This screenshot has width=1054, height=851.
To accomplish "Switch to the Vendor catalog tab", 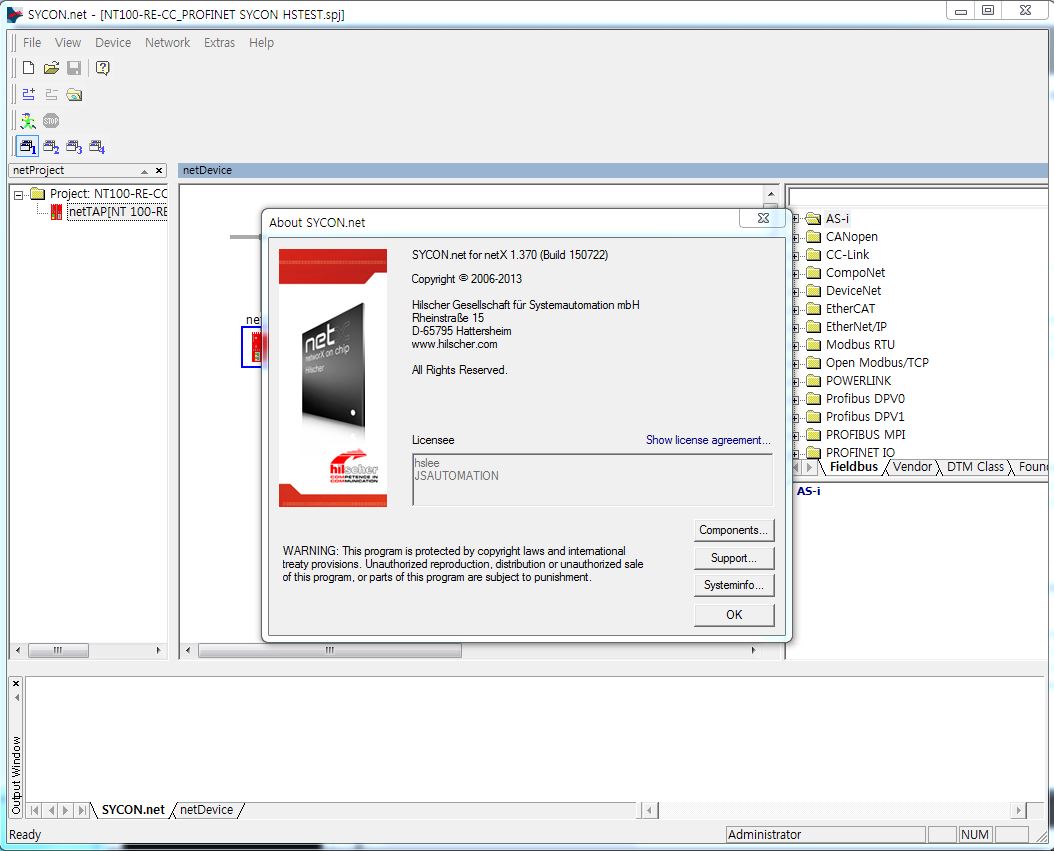I will 912,467.
